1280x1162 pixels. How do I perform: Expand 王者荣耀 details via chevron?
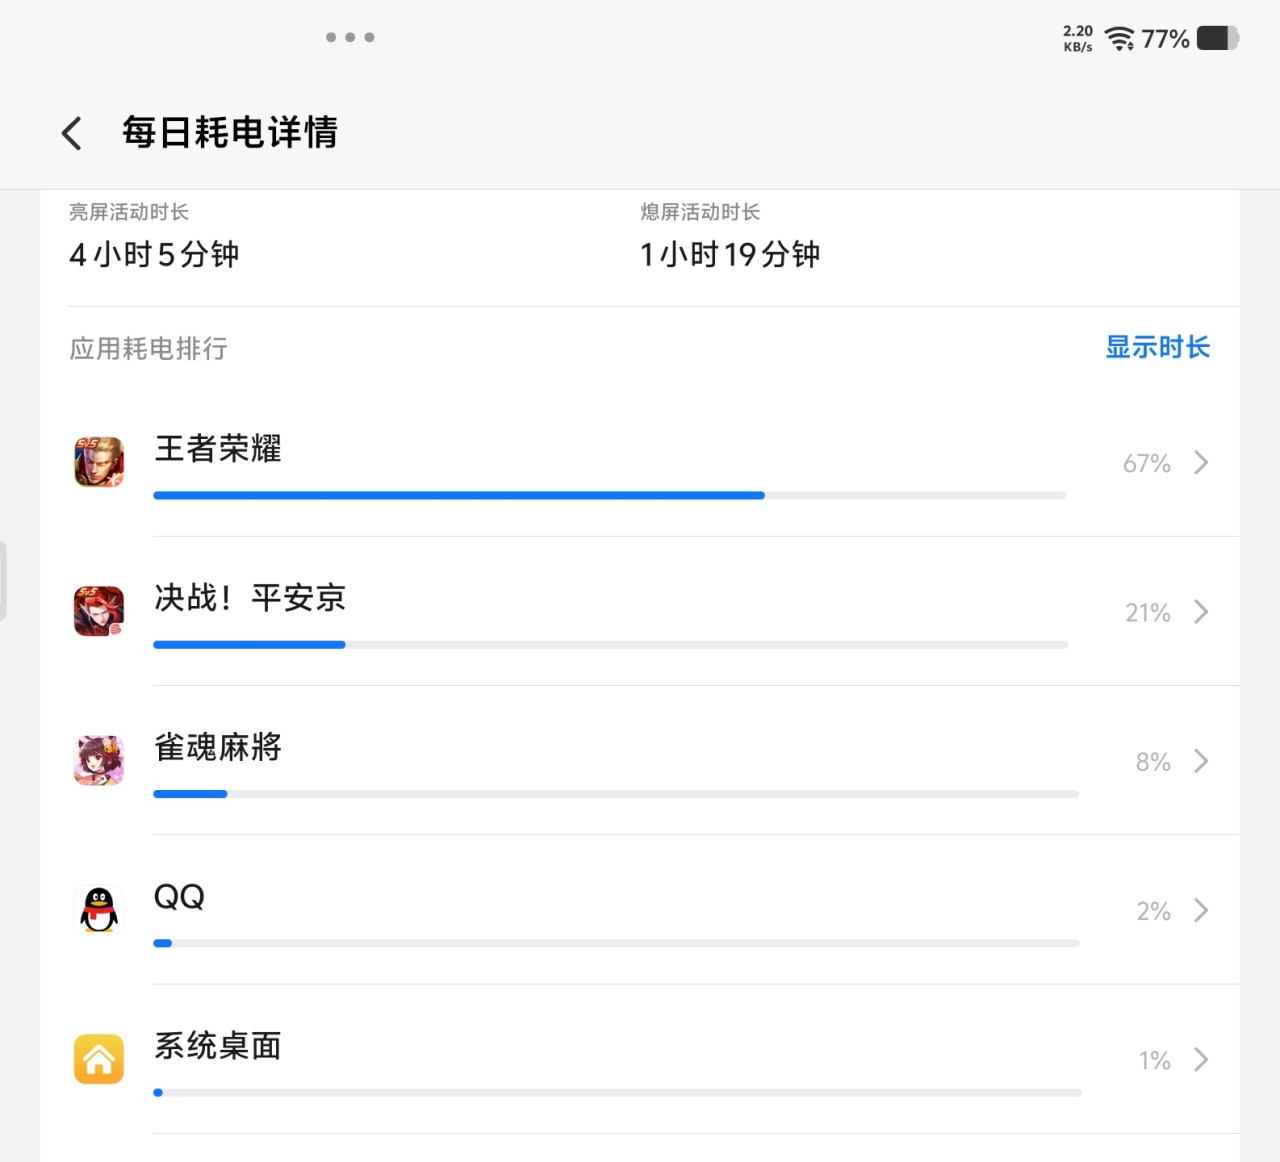coord(1201,462)
